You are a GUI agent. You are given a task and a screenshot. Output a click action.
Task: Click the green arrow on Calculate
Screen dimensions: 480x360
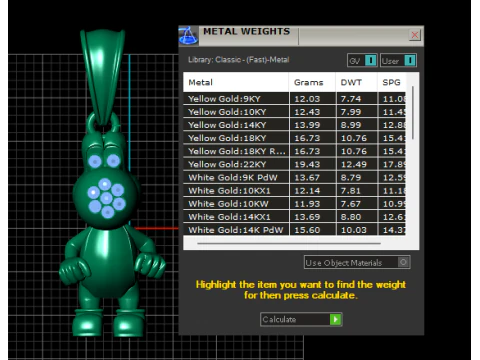tap(335, 319)
